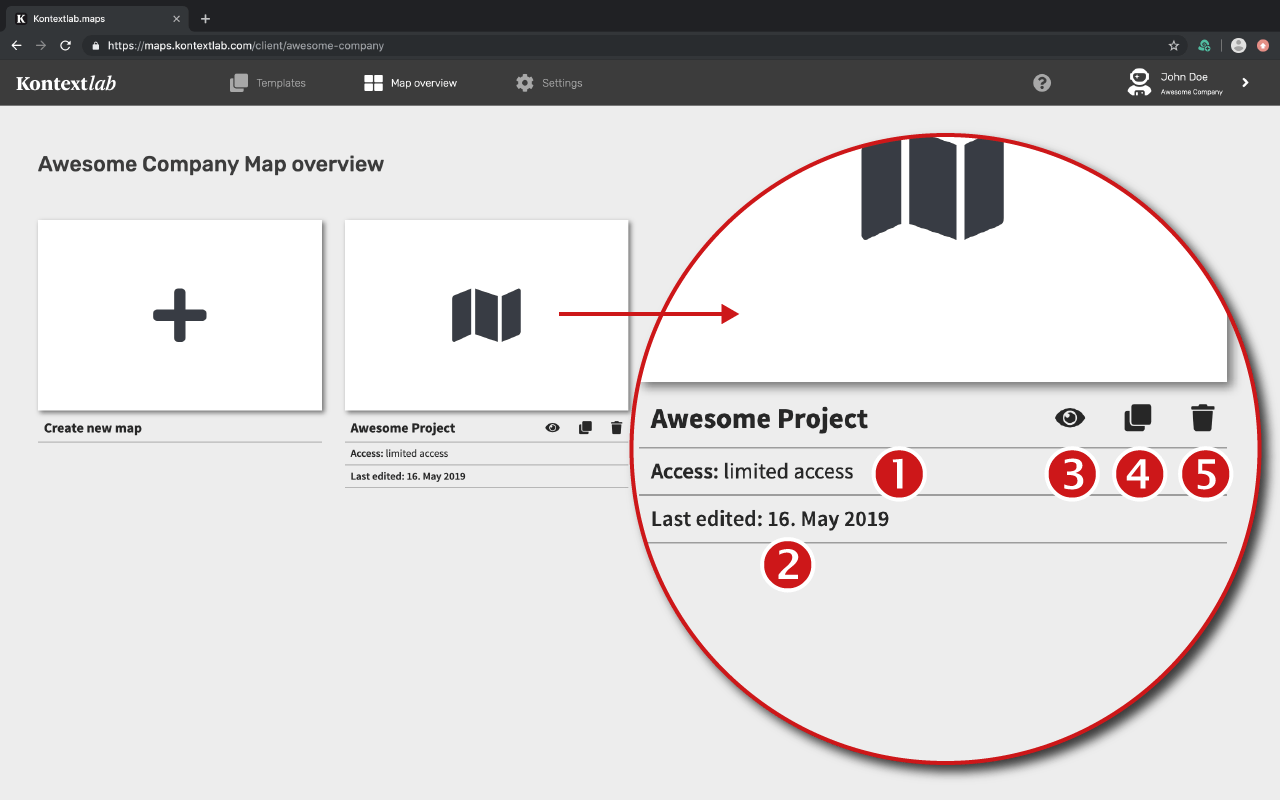
Task: Go back in browser history
Action: tap(17, 46)
